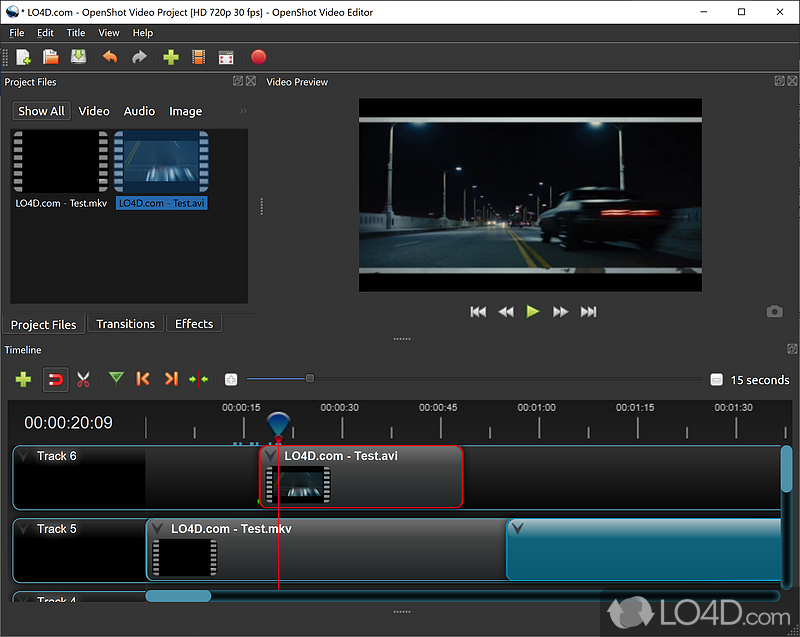
Task: Import files into the project
Action: pyautogui.click(x=170, y=57)
